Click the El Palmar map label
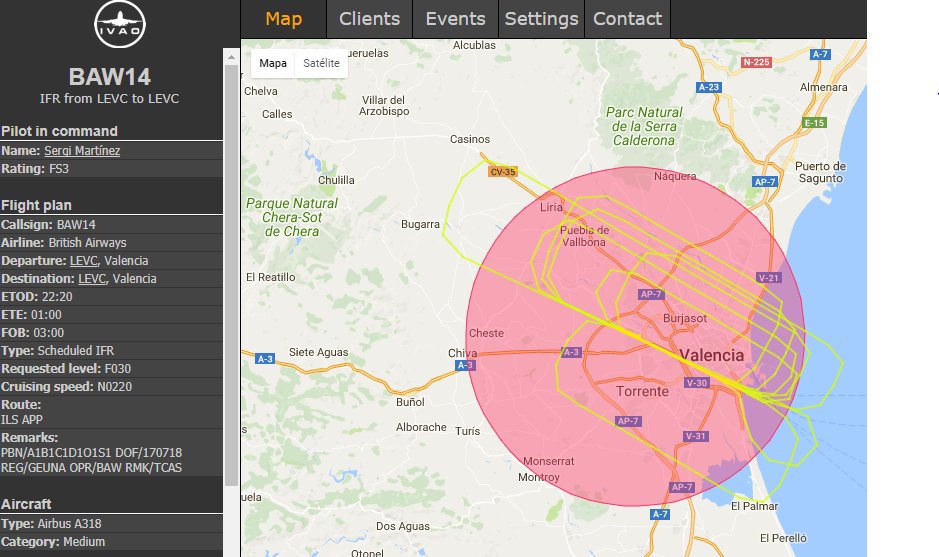Image resolution: width=939 pixels, height=557 pixels. (x=755, y=506)
